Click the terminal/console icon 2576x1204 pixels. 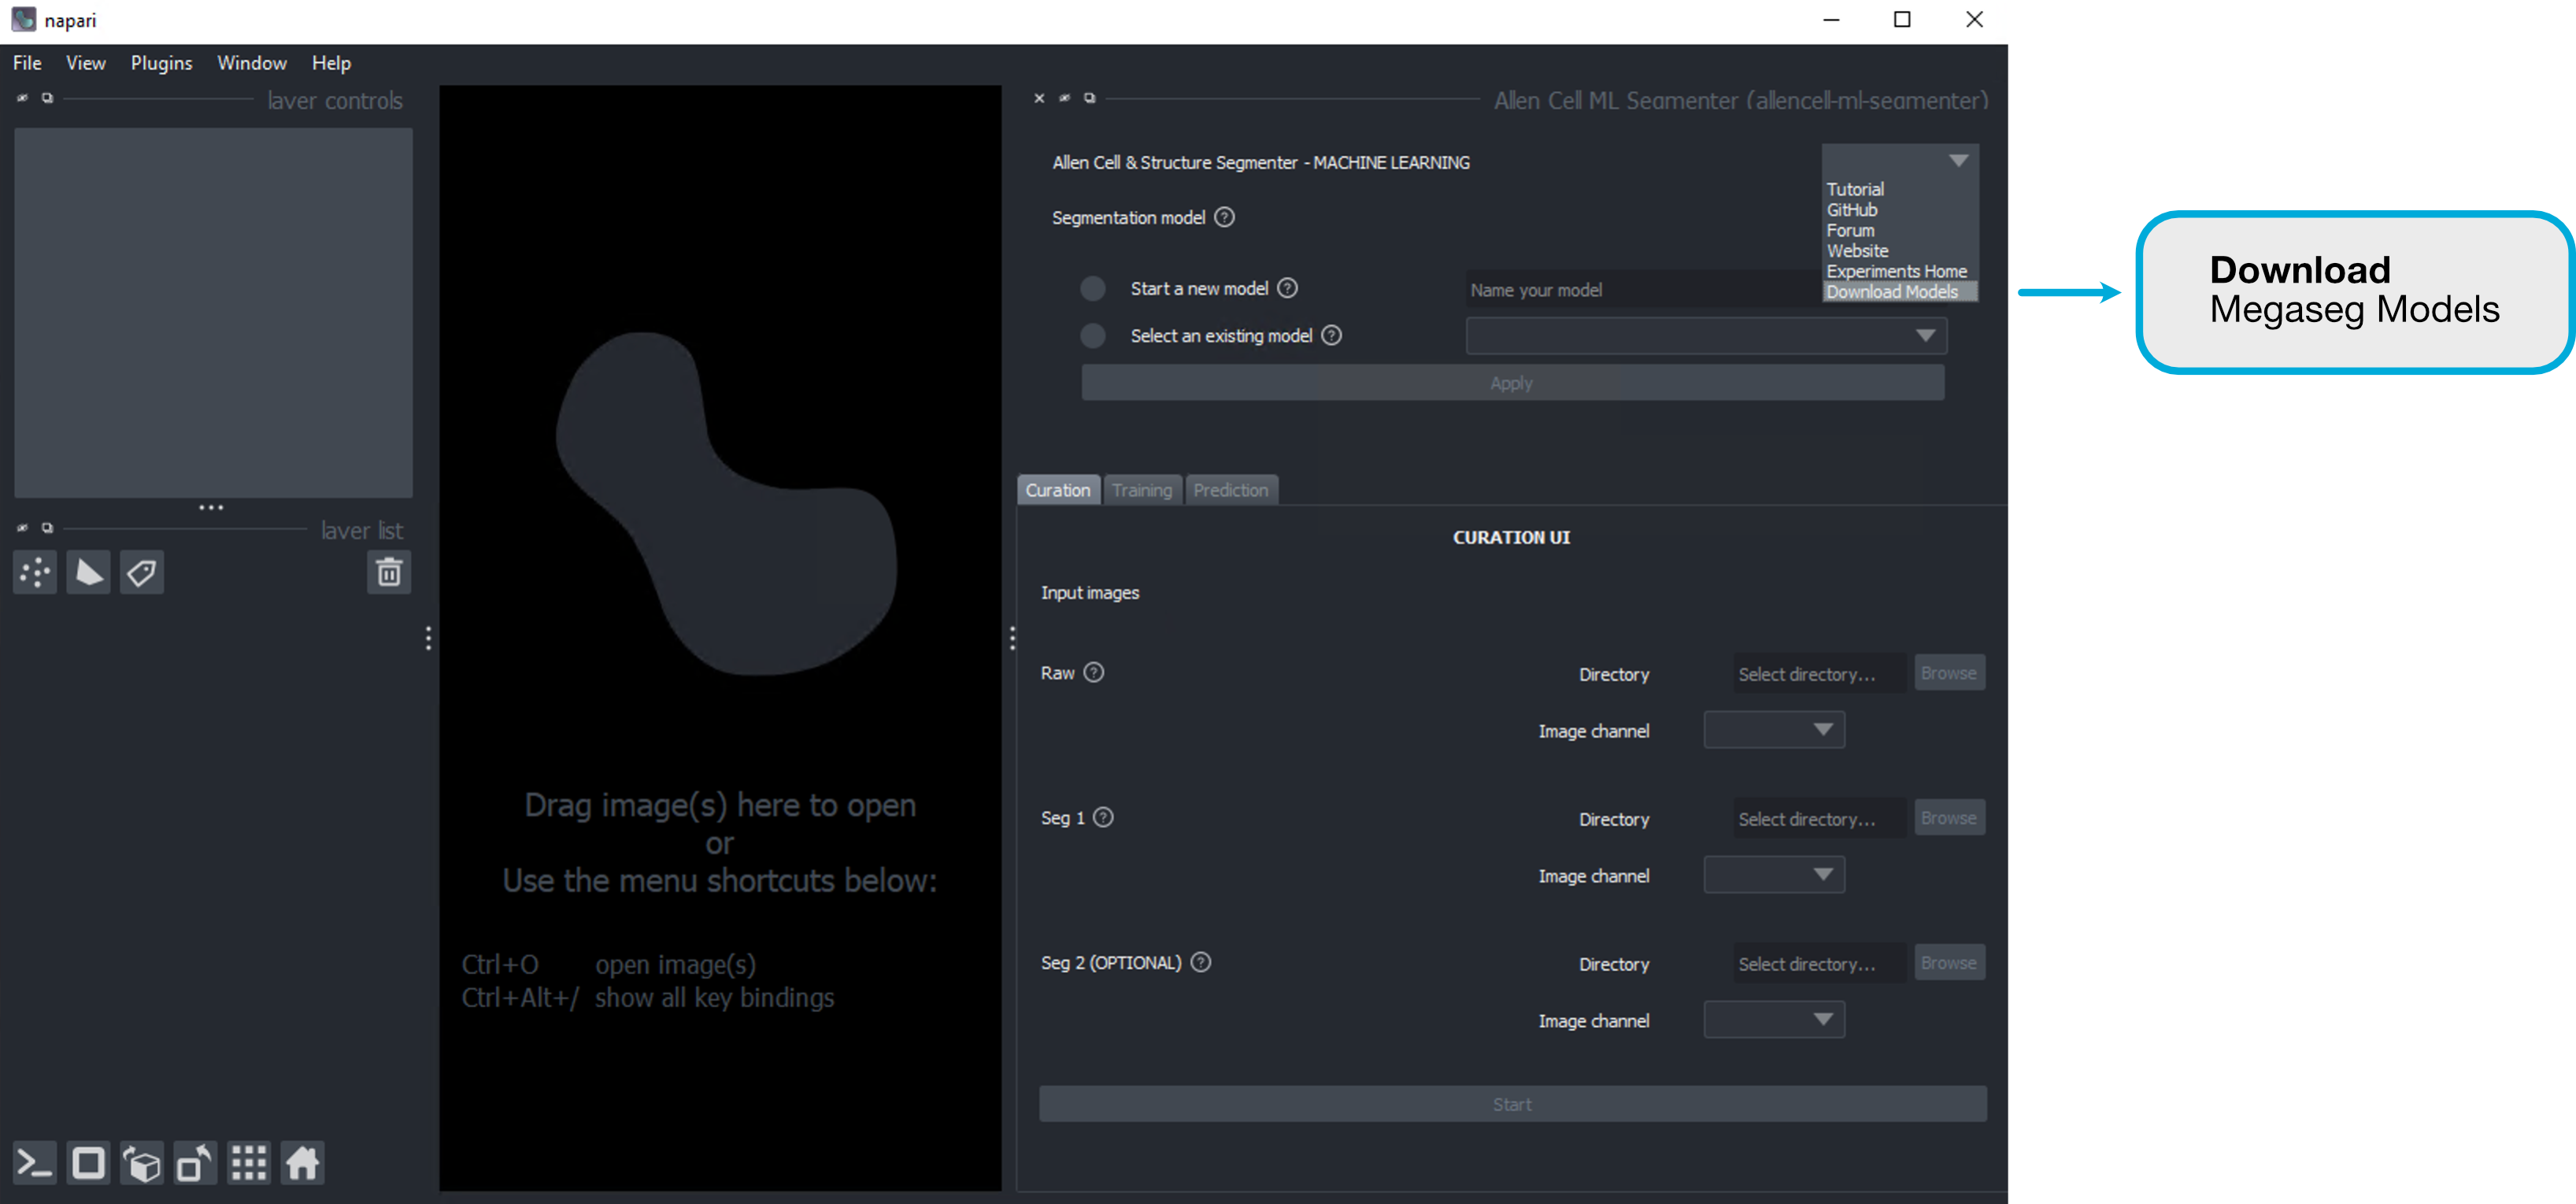pos(33,1163)
